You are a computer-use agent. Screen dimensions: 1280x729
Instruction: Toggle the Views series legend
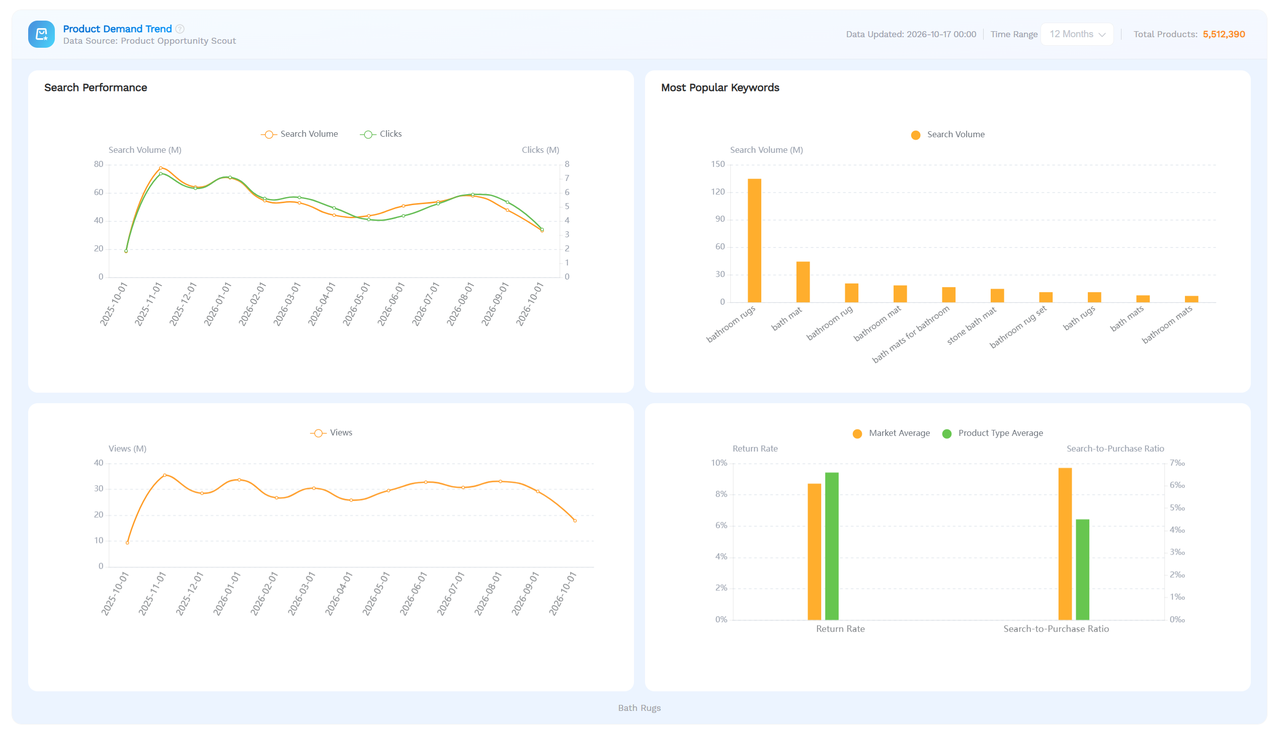pyautogui.click(x=331, y=433)
